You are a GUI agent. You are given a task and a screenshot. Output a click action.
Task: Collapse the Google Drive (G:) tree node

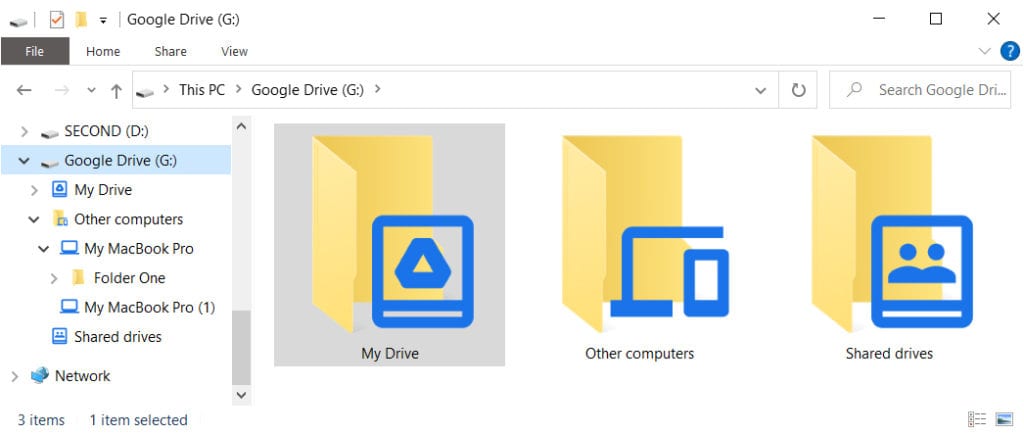pyautogui.click(x=24, y=161)
